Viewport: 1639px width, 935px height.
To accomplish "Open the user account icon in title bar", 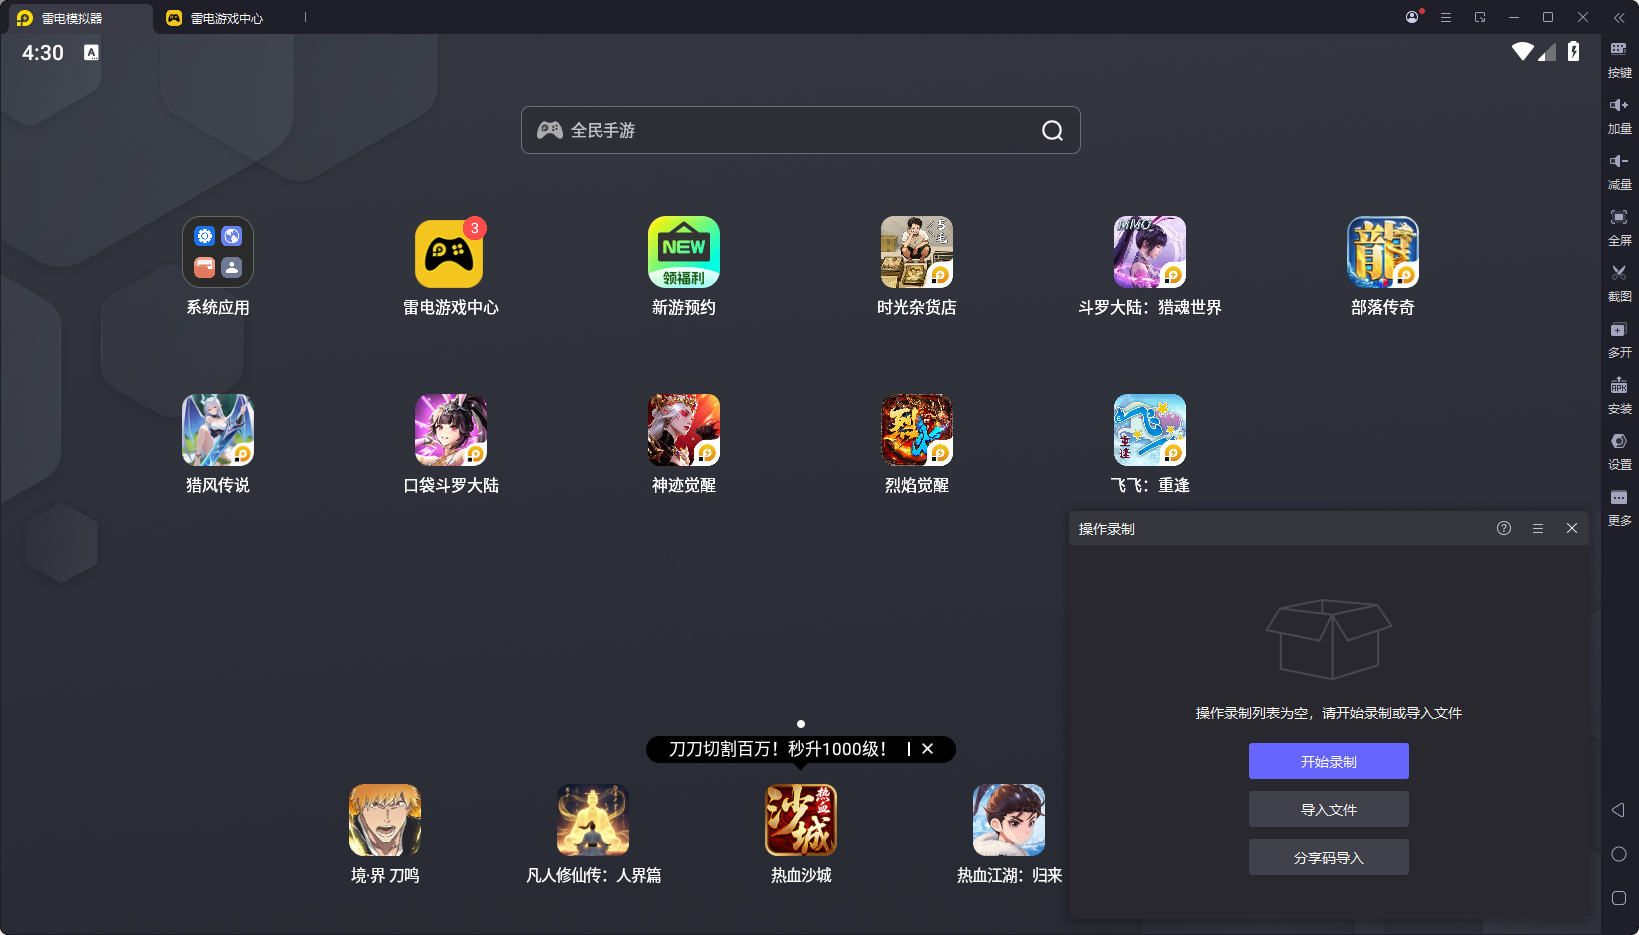I will pos(1412,17).
